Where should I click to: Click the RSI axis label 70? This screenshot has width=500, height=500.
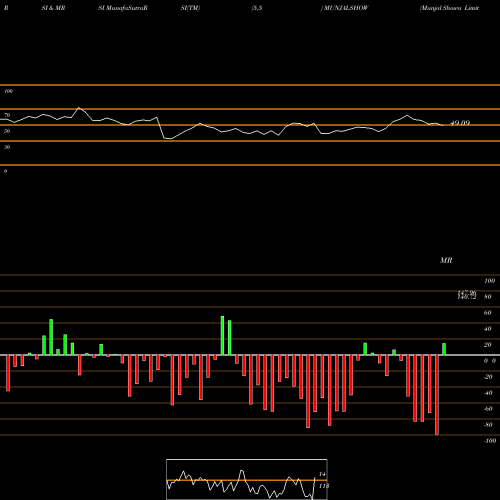(x=7, y=115)
